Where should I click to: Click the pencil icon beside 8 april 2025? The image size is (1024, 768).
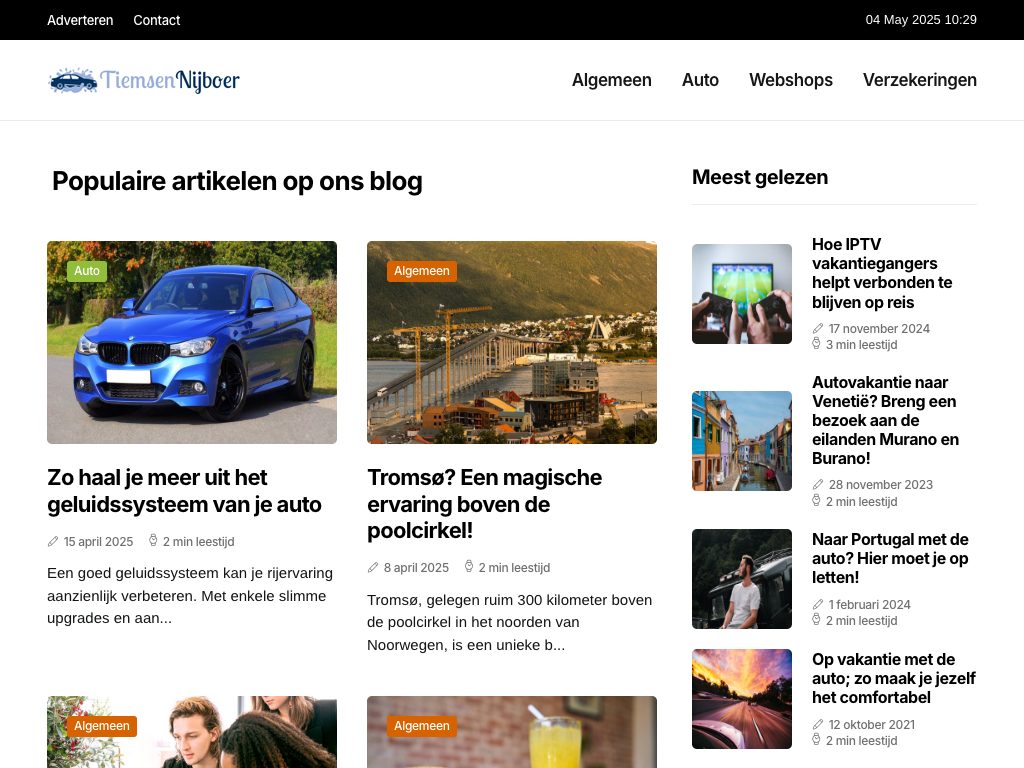[373, 568]
